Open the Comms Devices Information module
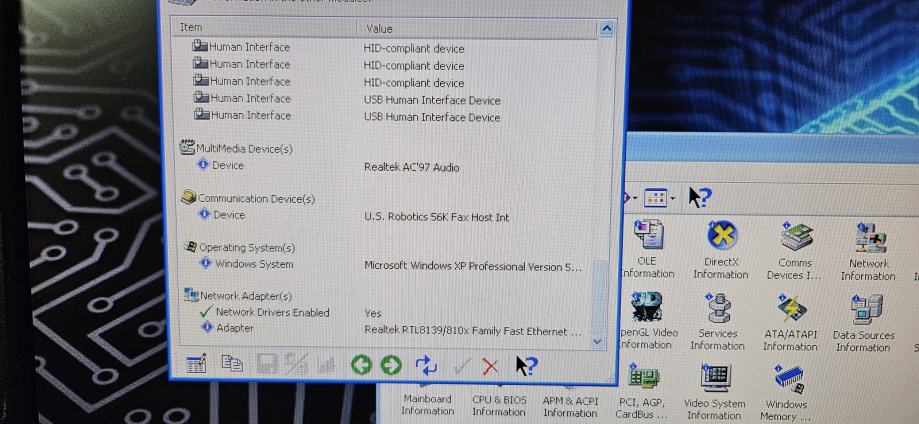 click(x=794, y=252)
